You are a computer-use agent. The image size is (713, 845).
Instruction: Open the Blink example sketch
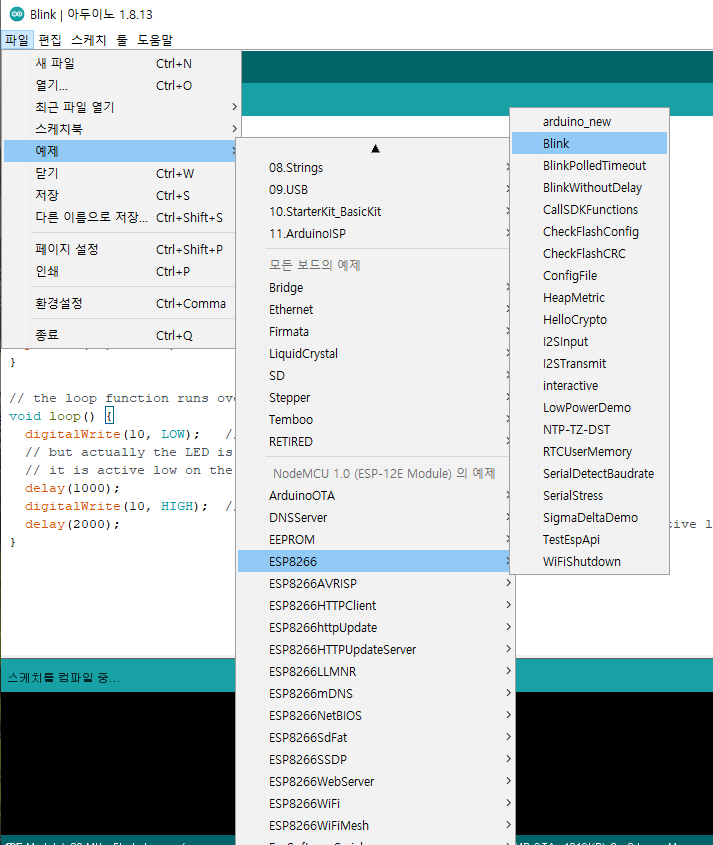[x=589, y=143]
